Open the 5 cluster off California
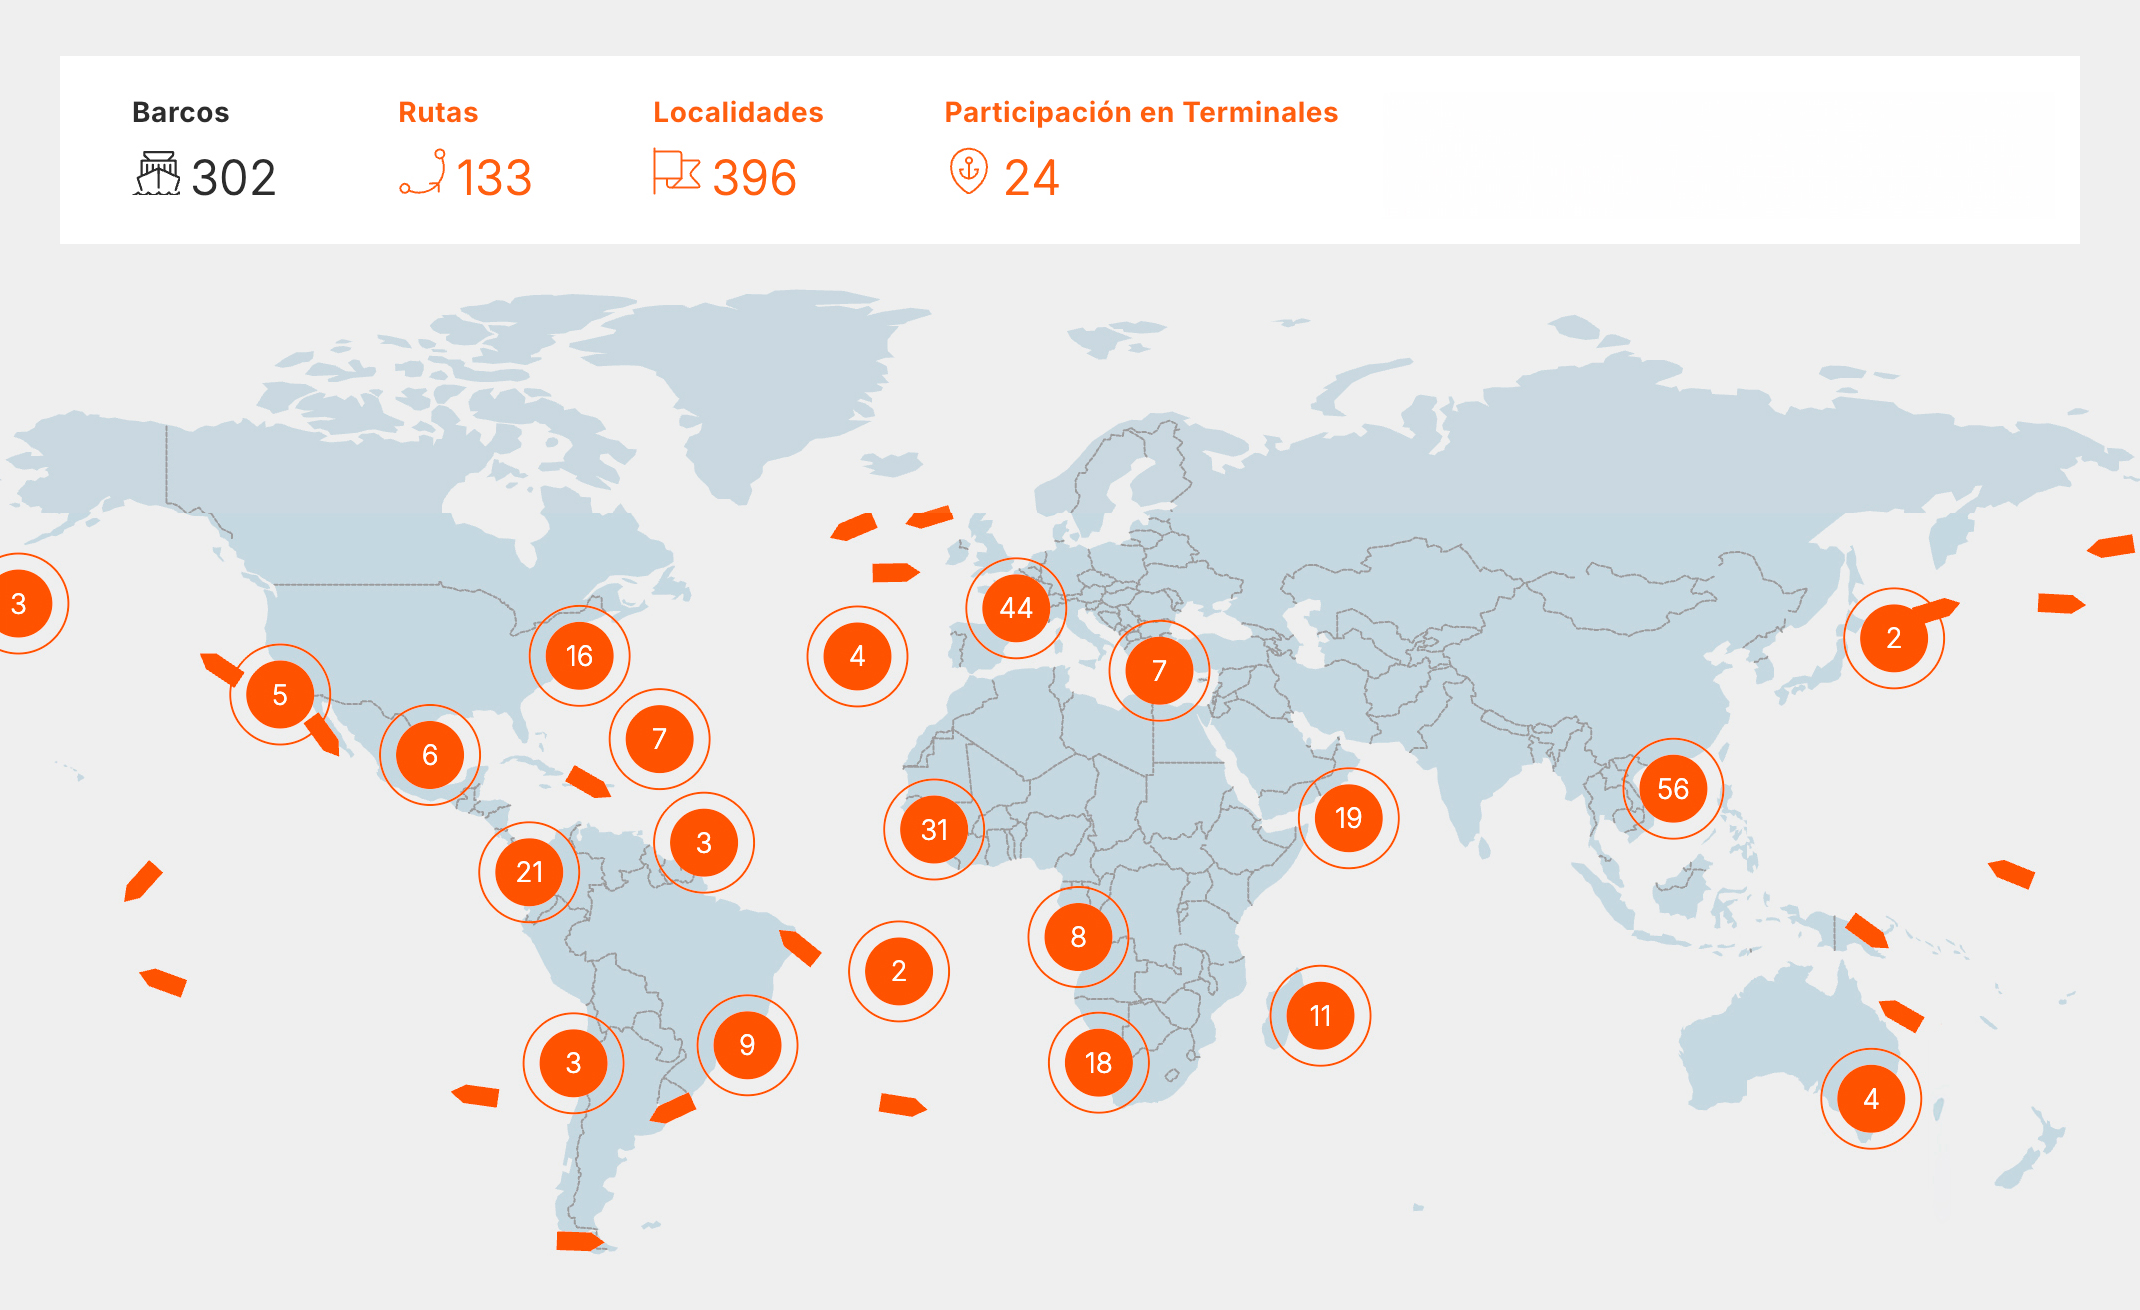This screenshot has height=1310, width=2140. click(x=280, y=694)
